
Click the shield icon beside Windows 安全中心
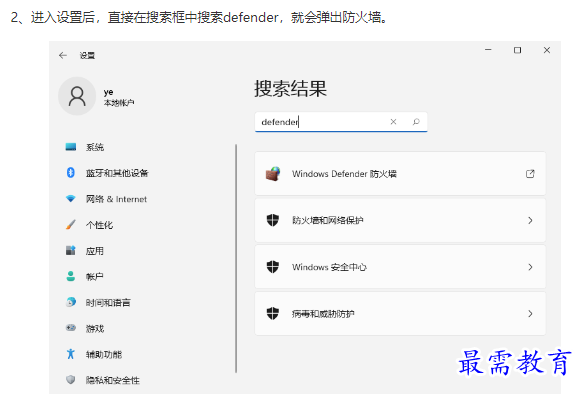273,267
